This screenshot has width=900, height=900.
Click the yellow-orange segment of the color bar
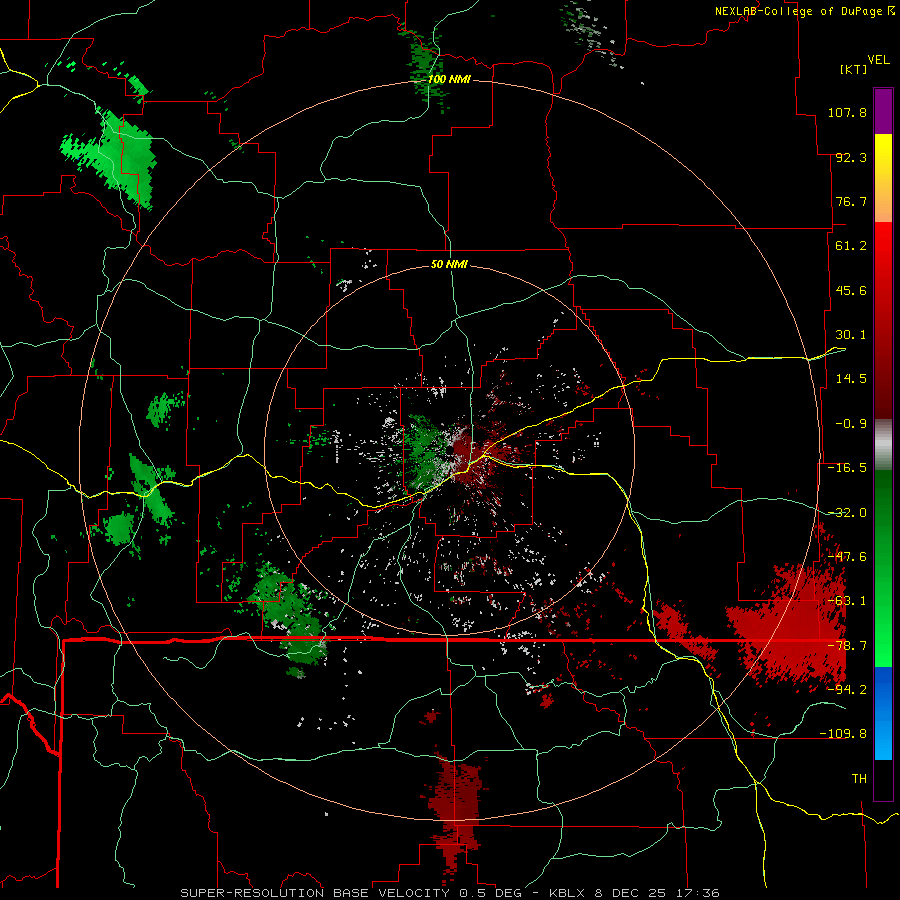coord(883,178)
